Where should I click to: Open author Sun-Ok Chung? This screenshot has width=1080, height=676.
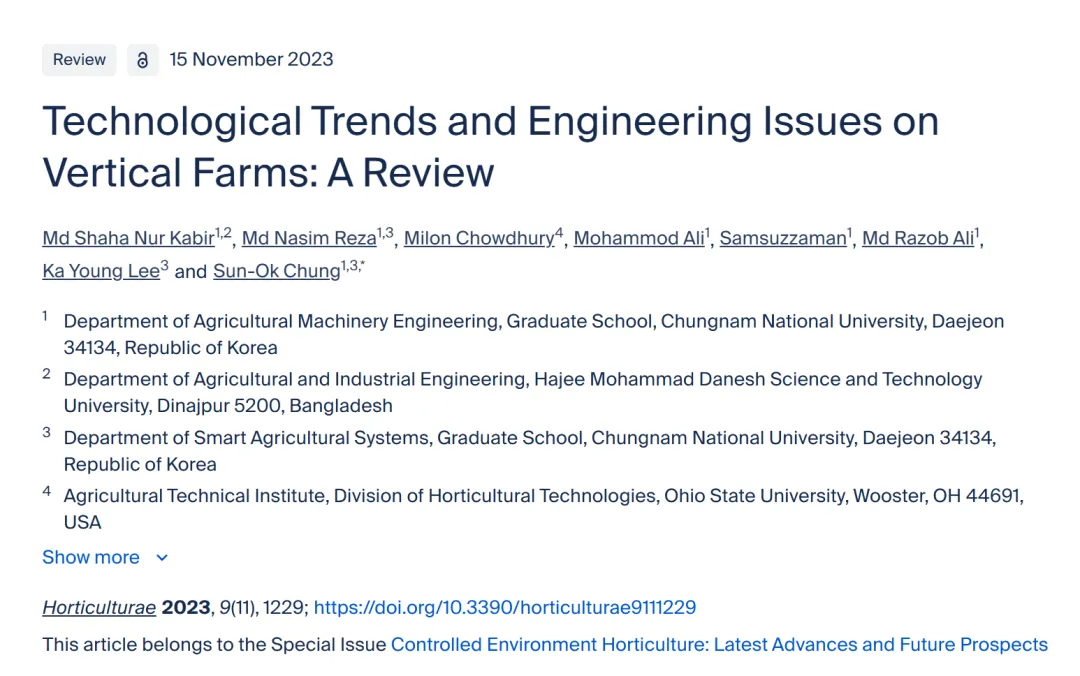click(x=277, y=271)
